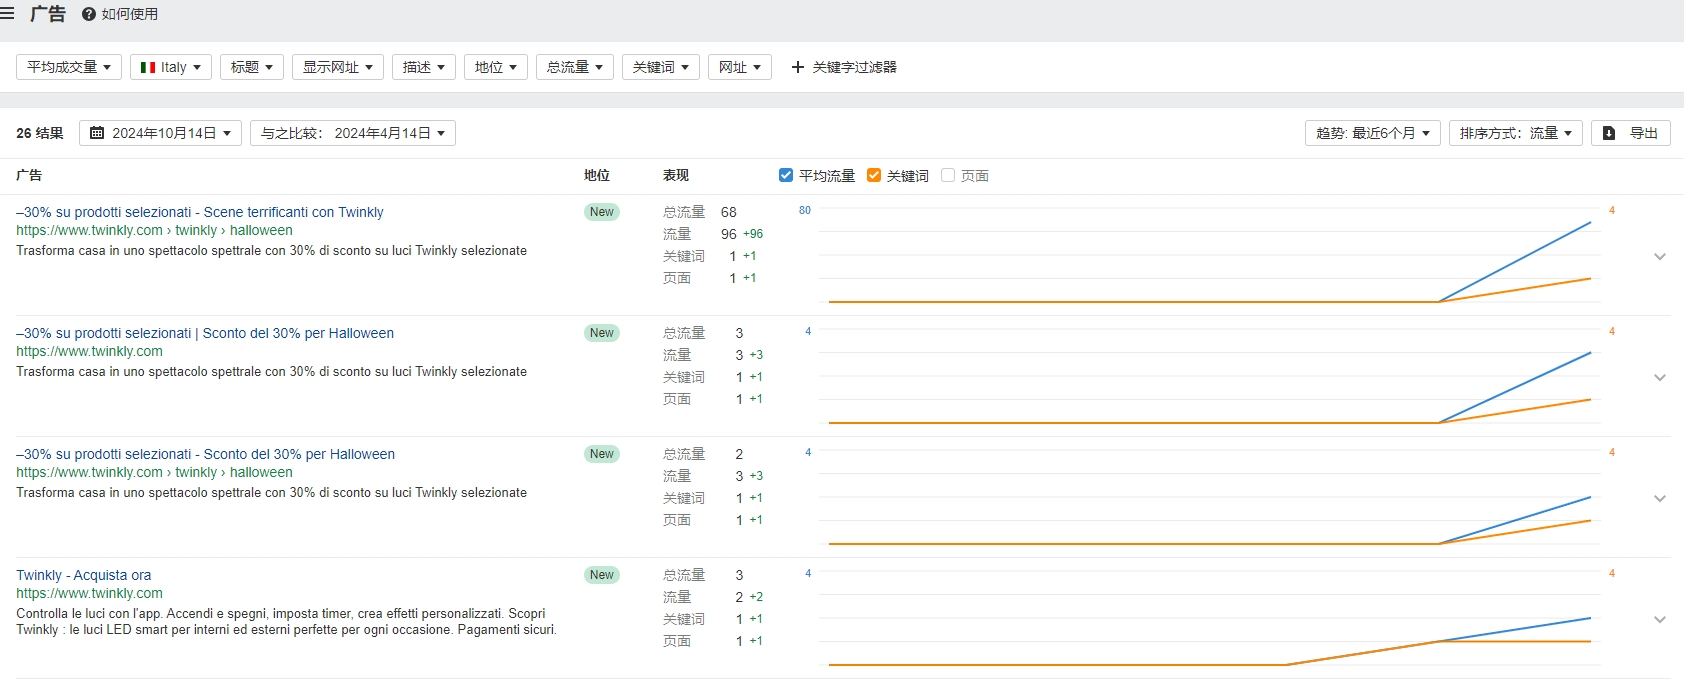
Task: Open the 与之比较 2024年4月14日 dropdown
Action: (x=353, y=133)
